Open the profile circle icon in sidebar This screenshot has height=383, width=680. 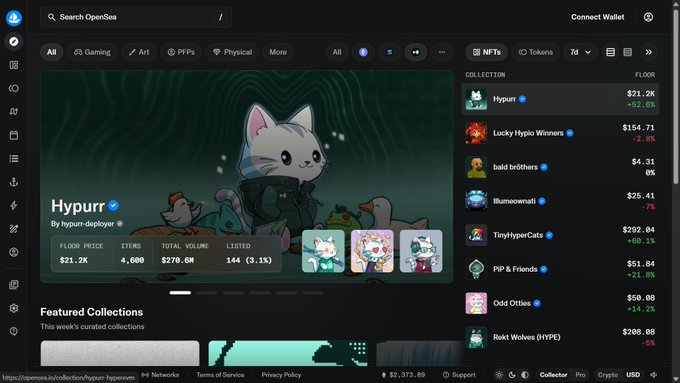click(x=14, y=252)
